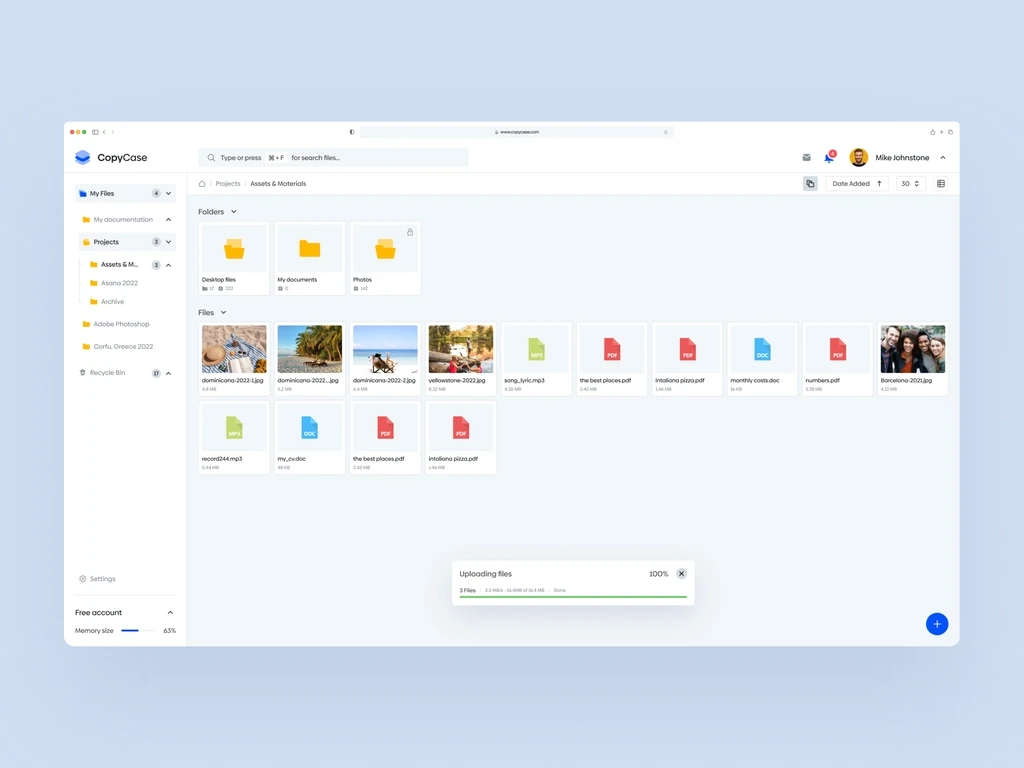Collapse the Free account panel

170,612
